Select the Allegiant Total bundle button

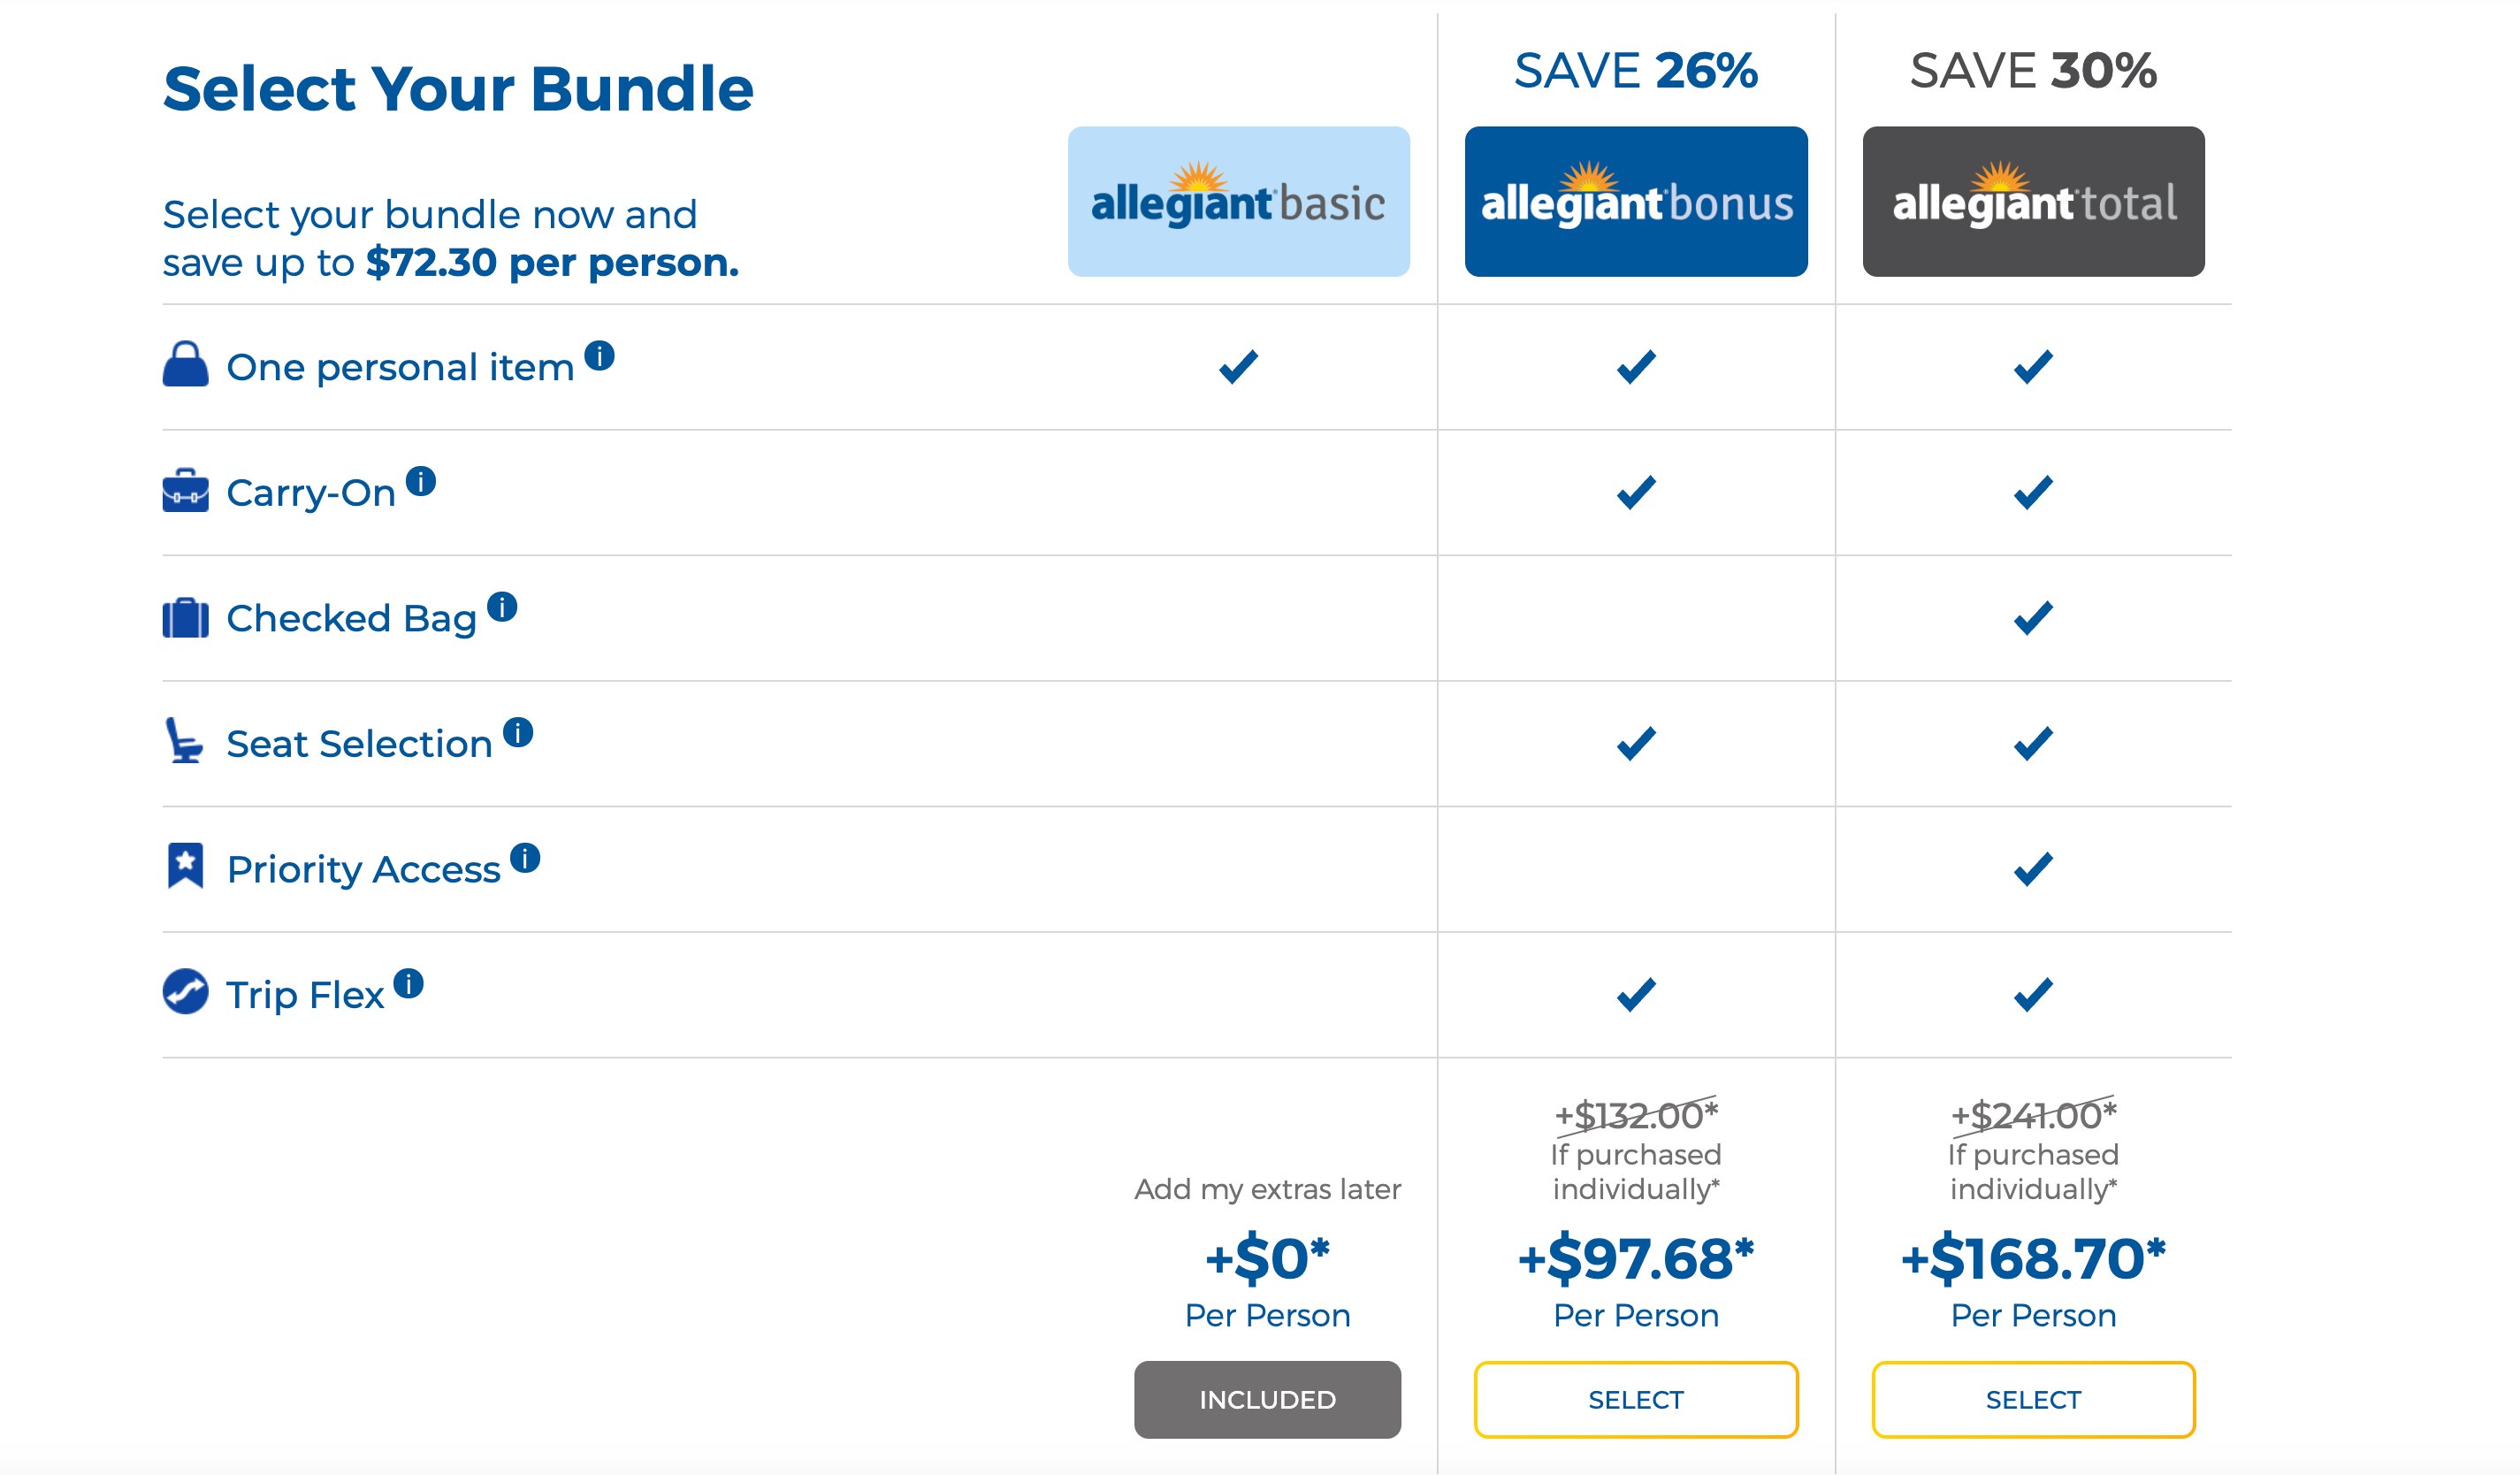point(2033,1400)
